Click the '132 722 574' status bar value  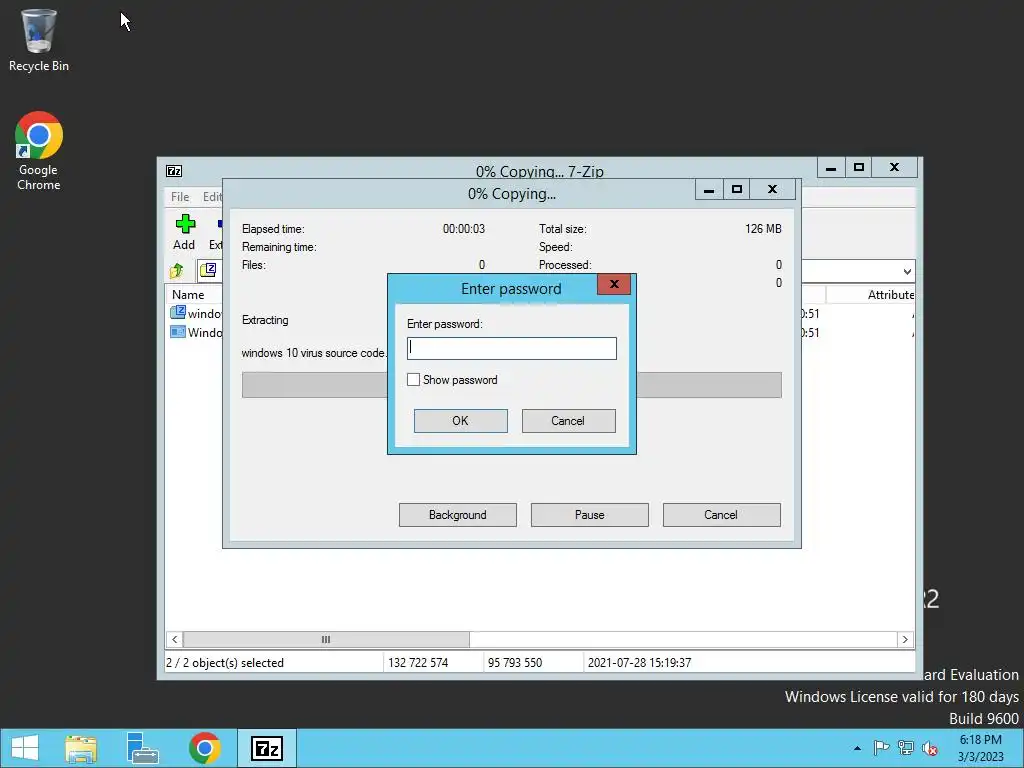click(418, 663)
